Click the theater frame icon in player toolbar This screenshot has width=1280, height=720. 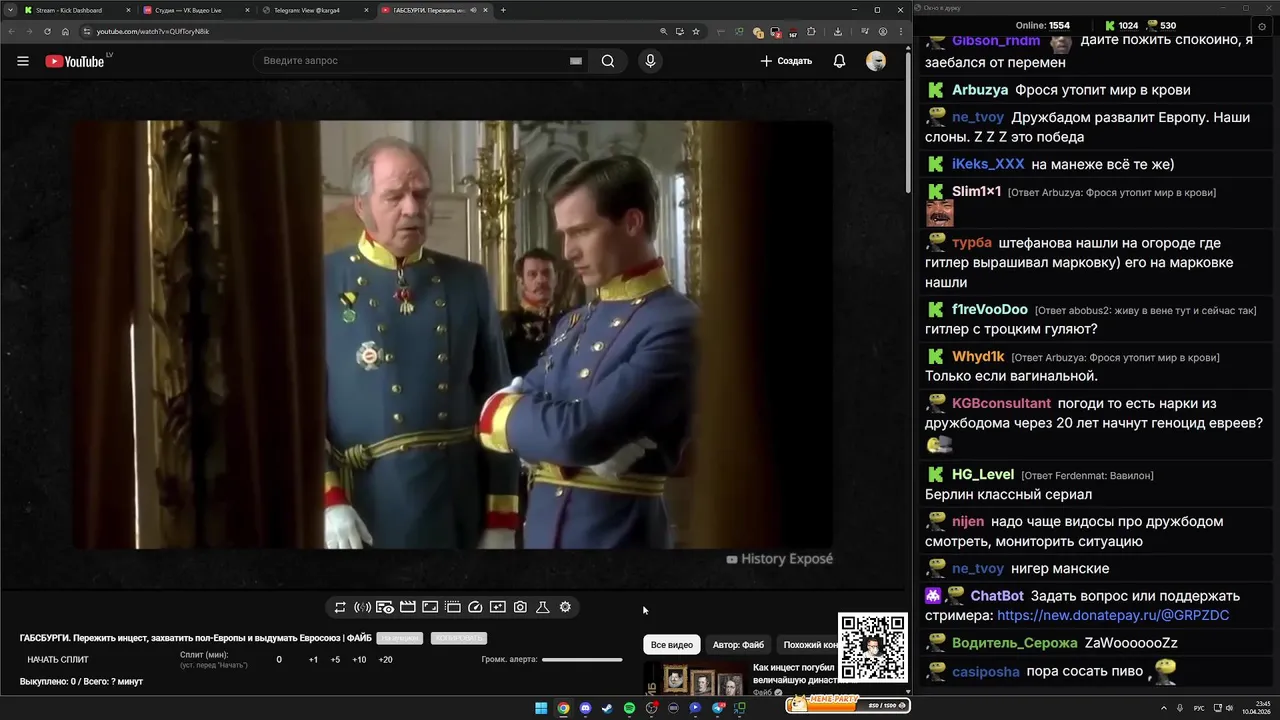point(430,607)
